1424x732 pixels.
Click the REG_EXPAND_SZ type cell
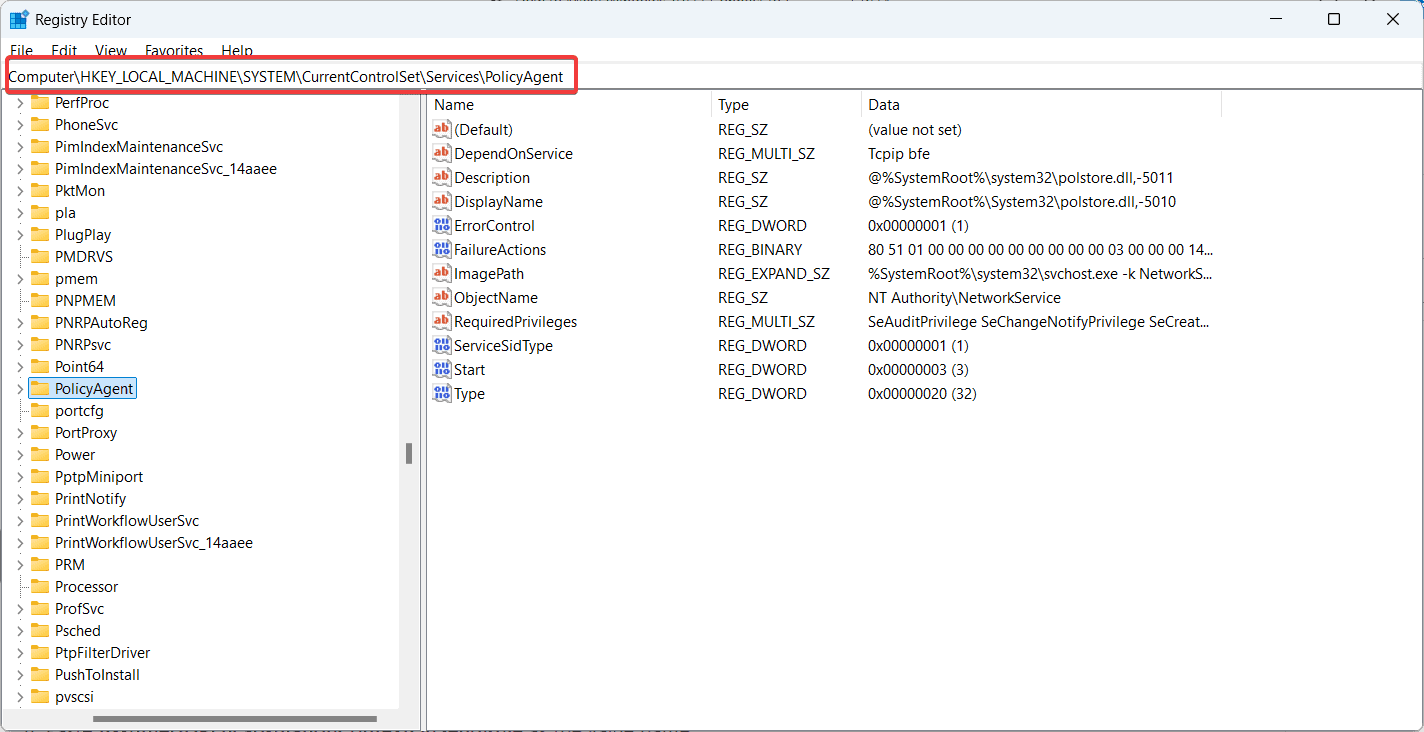coord(773,273)
